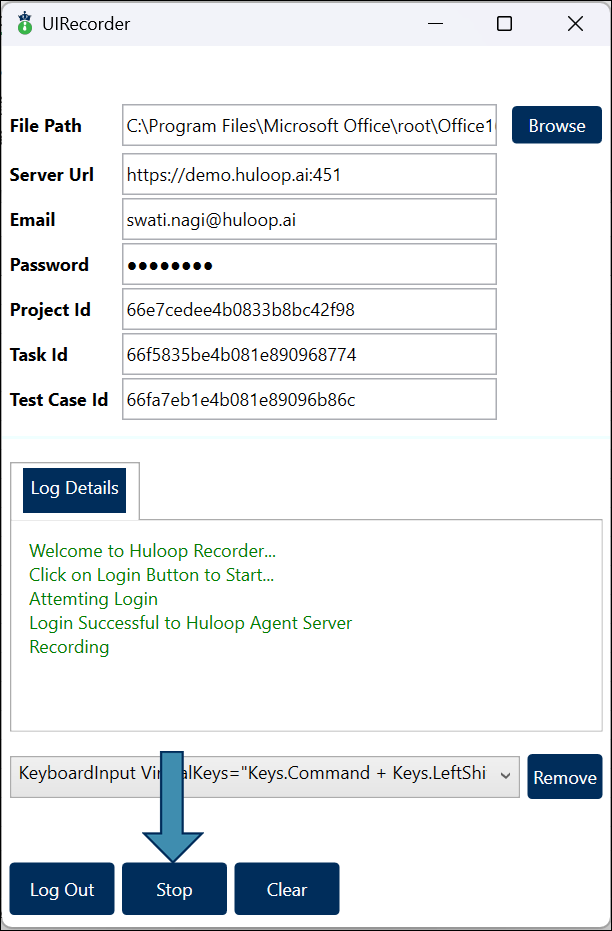This screenshot has width=612, height=931.
Task: Select the Test Case Id field
Action: (x=309, y=400)
